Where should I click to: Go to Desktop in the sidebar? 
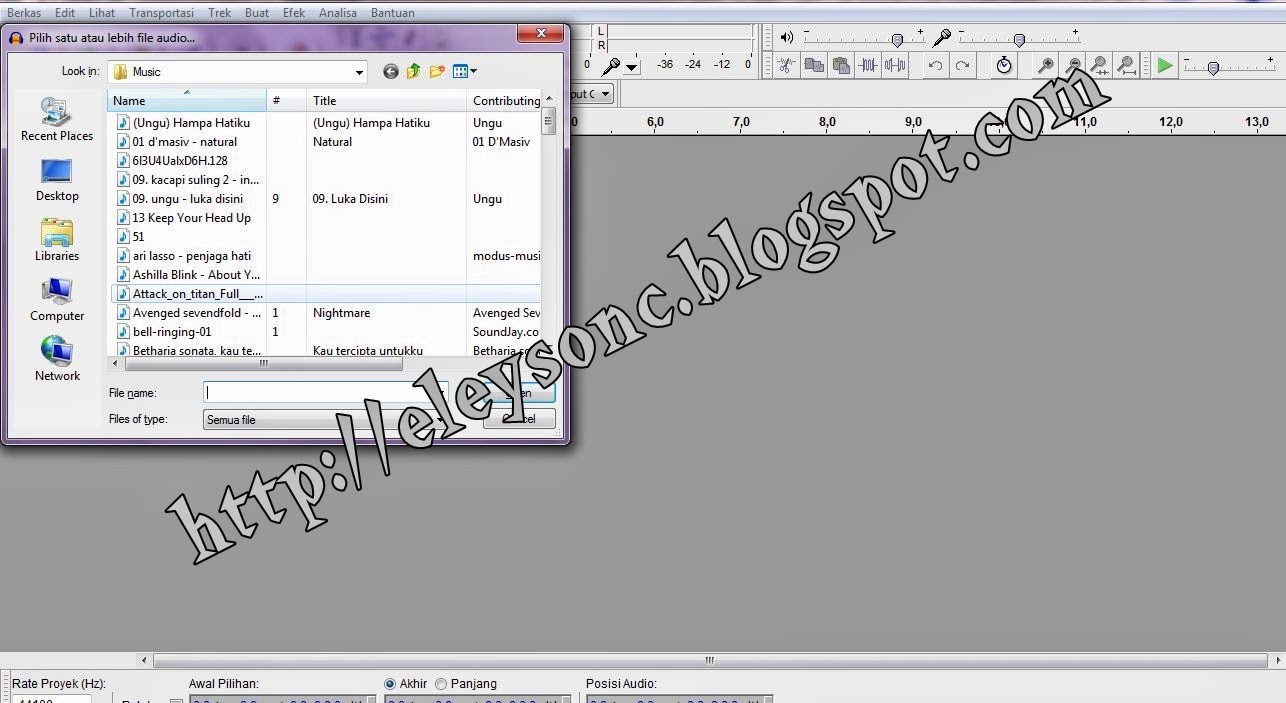tap(57, 181)
